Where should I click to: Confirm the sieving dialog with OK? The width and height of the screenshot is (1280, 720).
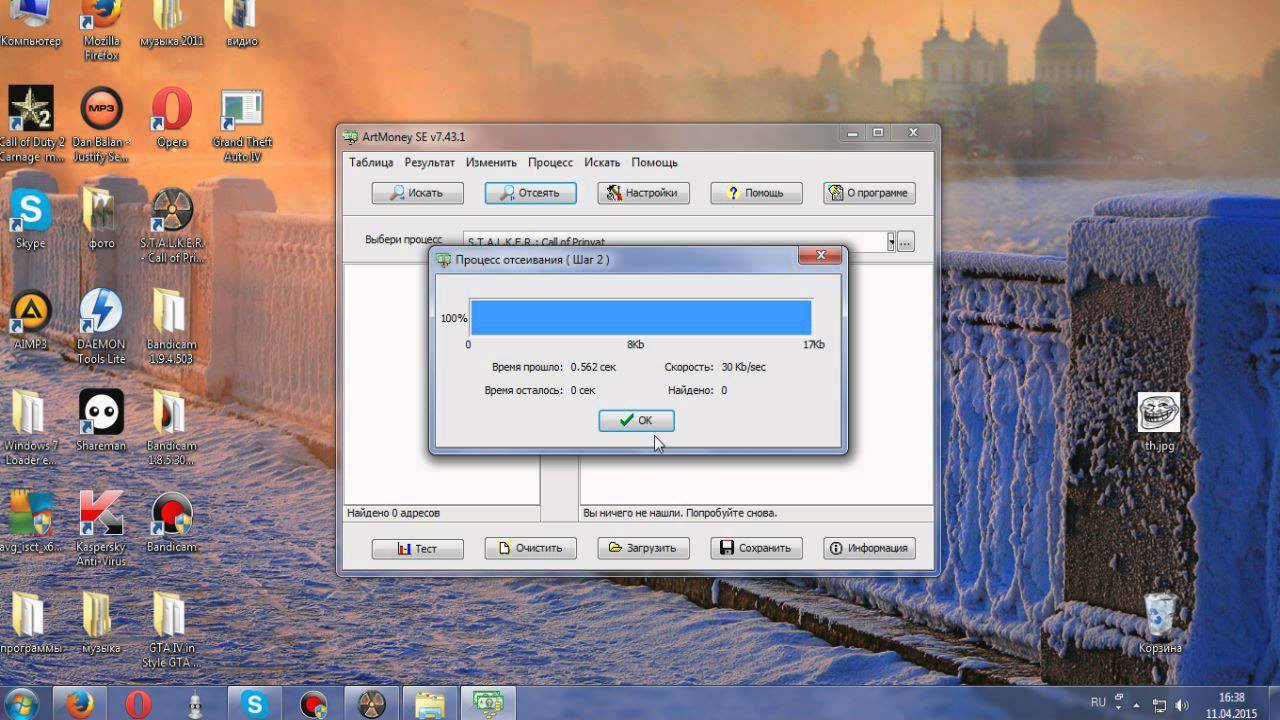tap(636, 420)
